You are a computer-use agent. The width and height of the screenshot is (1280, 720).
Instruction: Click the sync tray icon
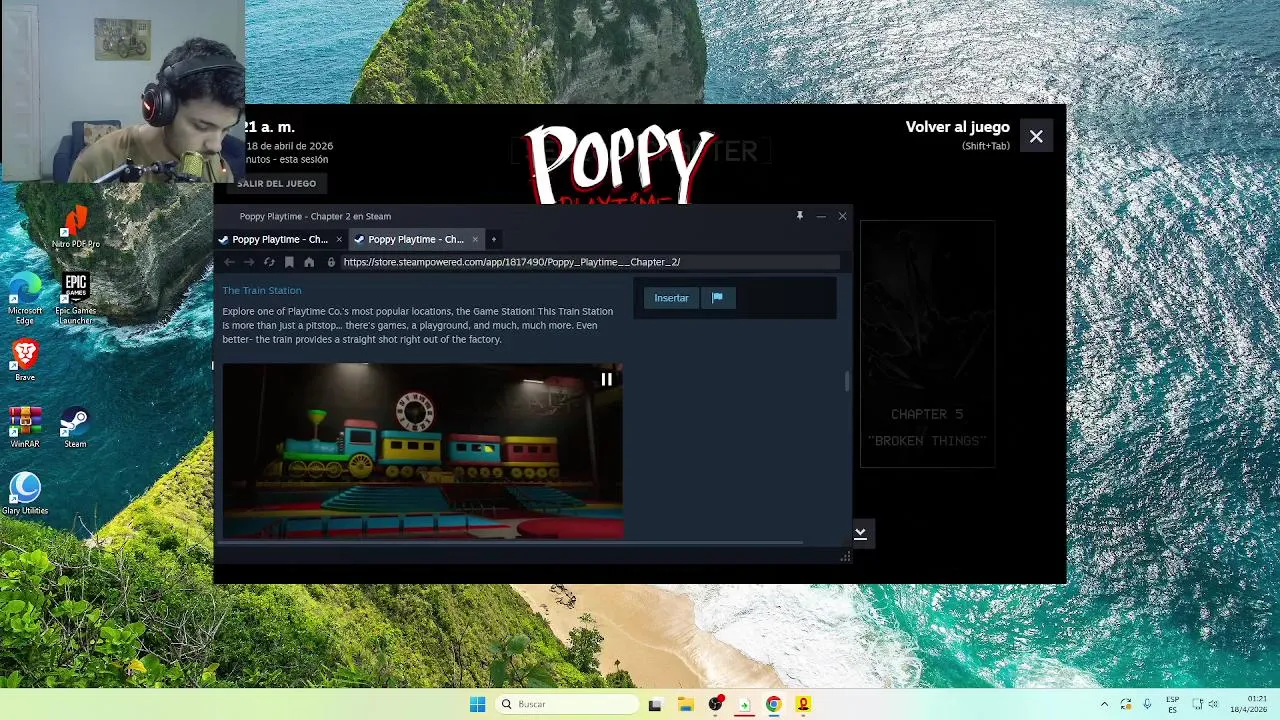click(x=1126, y=704)
